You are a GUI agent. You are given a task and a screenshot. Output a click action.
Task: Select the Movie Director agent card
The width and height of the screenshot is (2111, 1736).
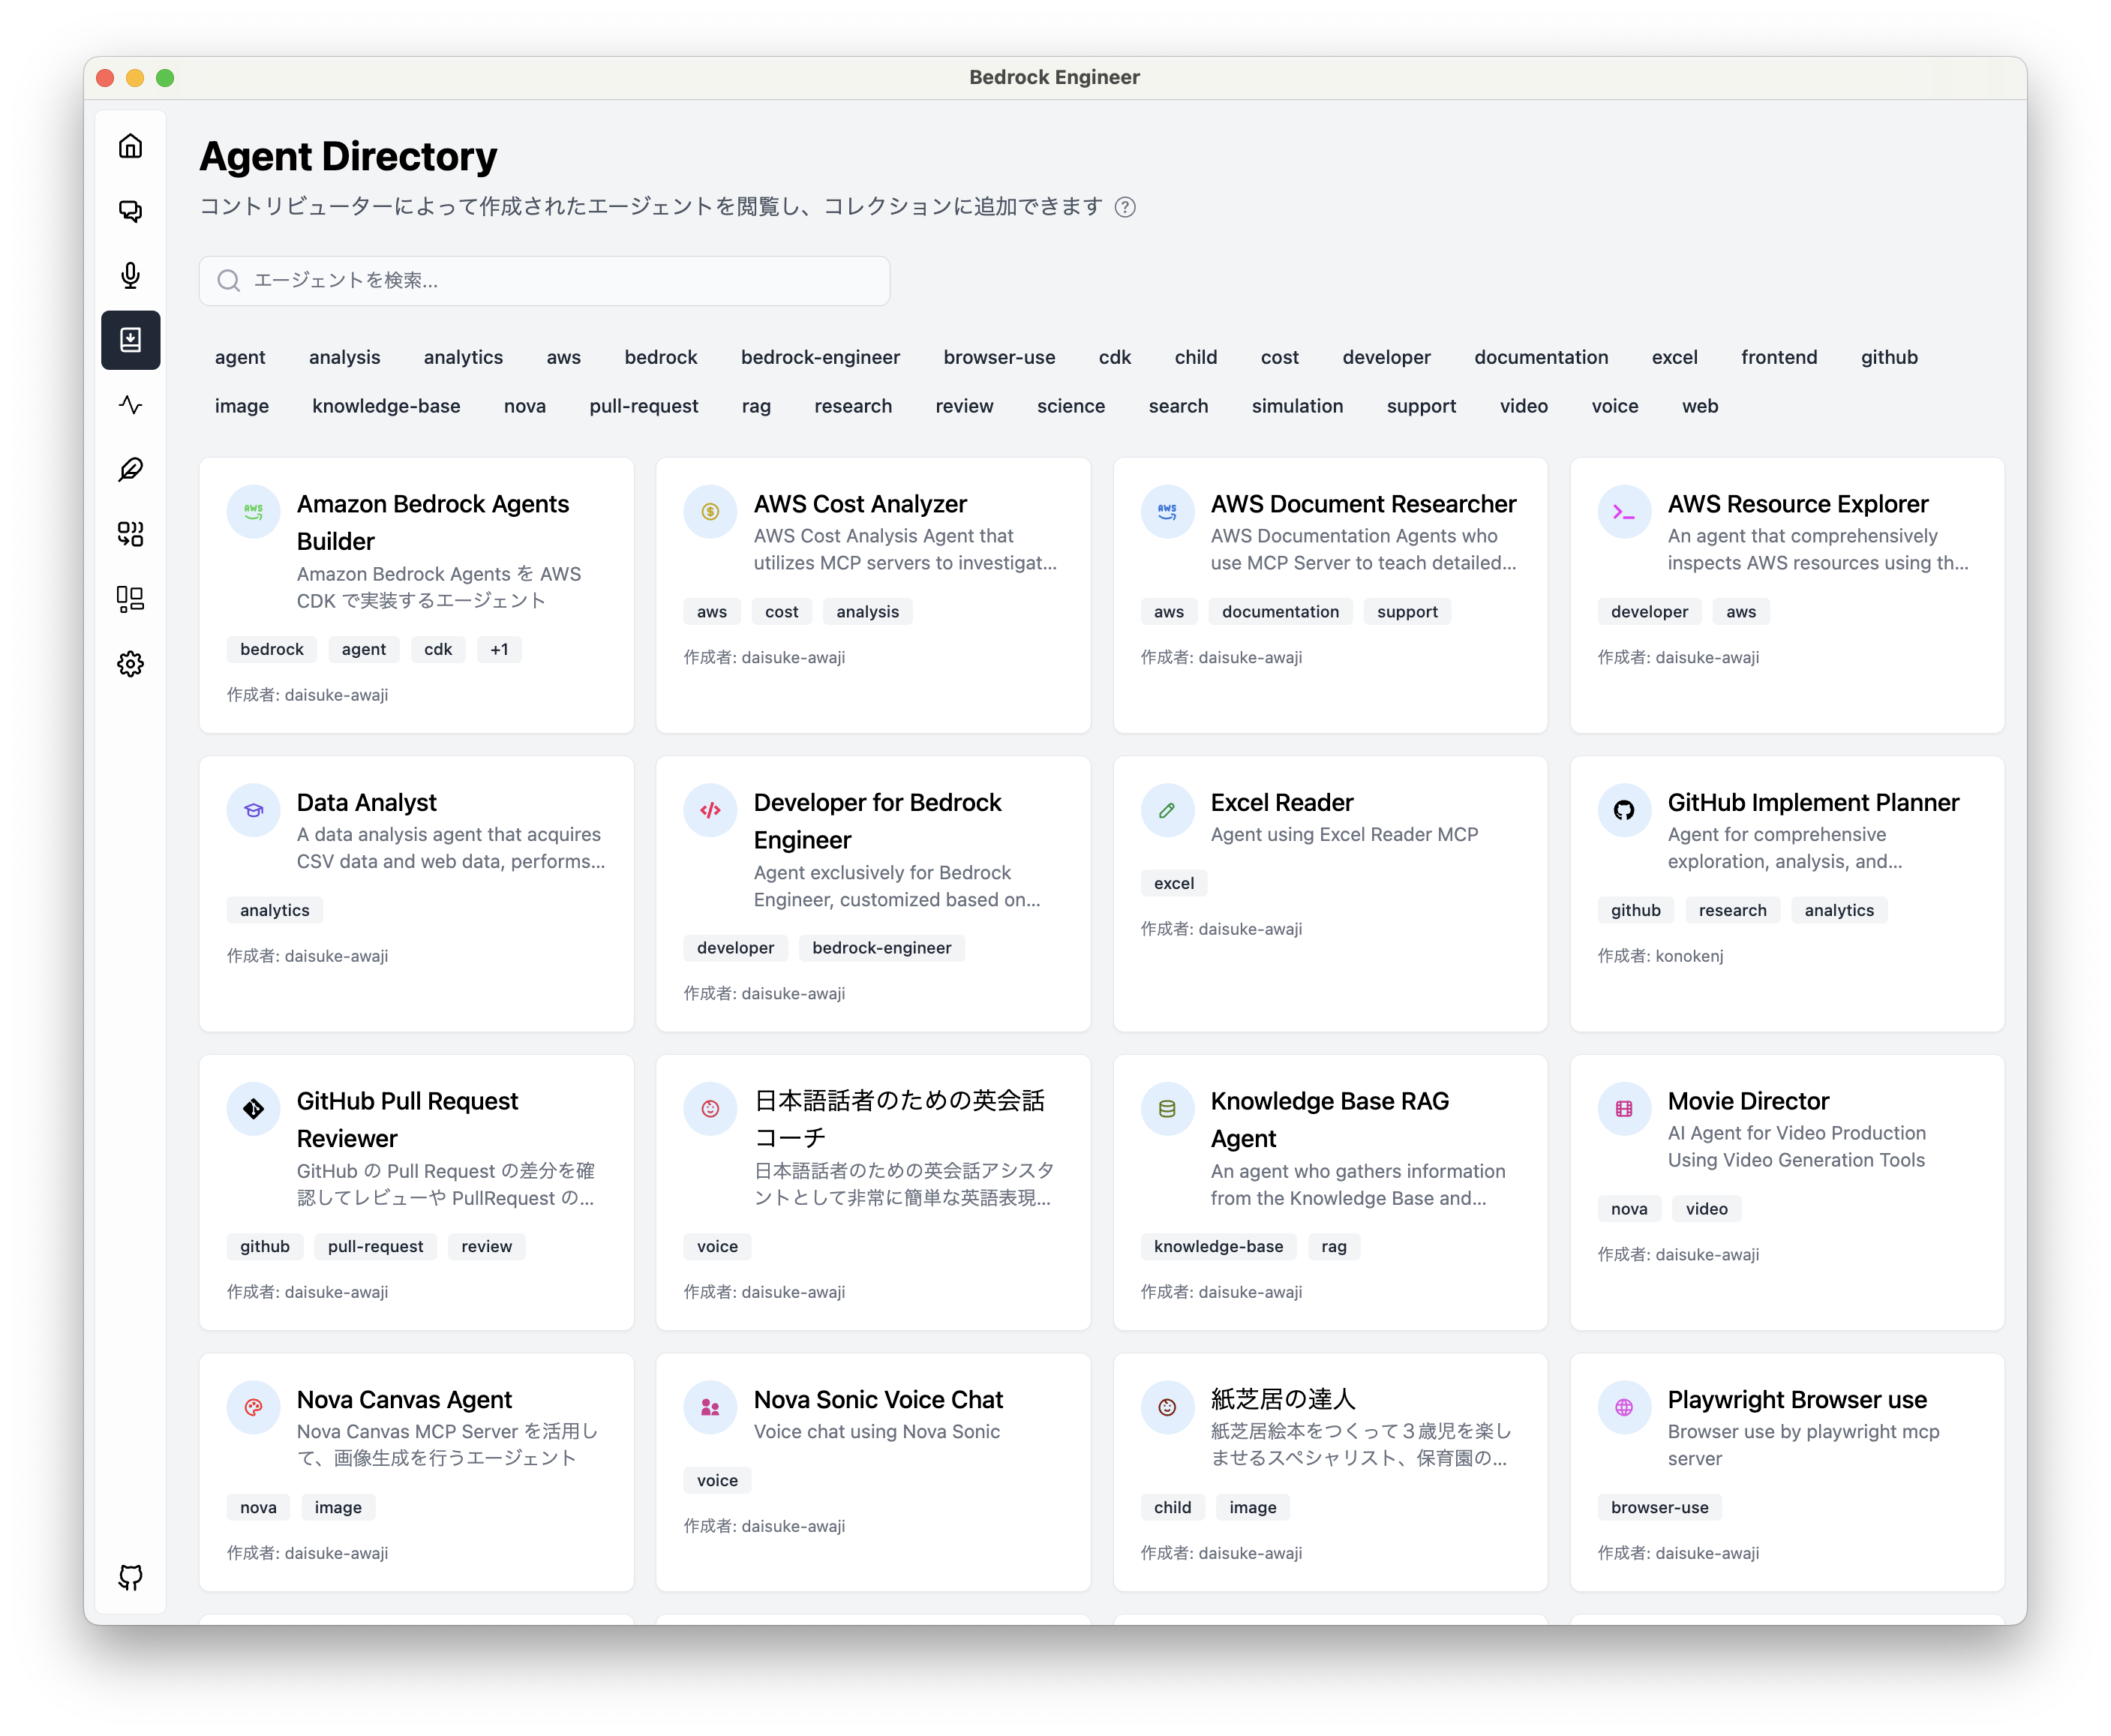pyautogui.click(x=1747, y=1101)
